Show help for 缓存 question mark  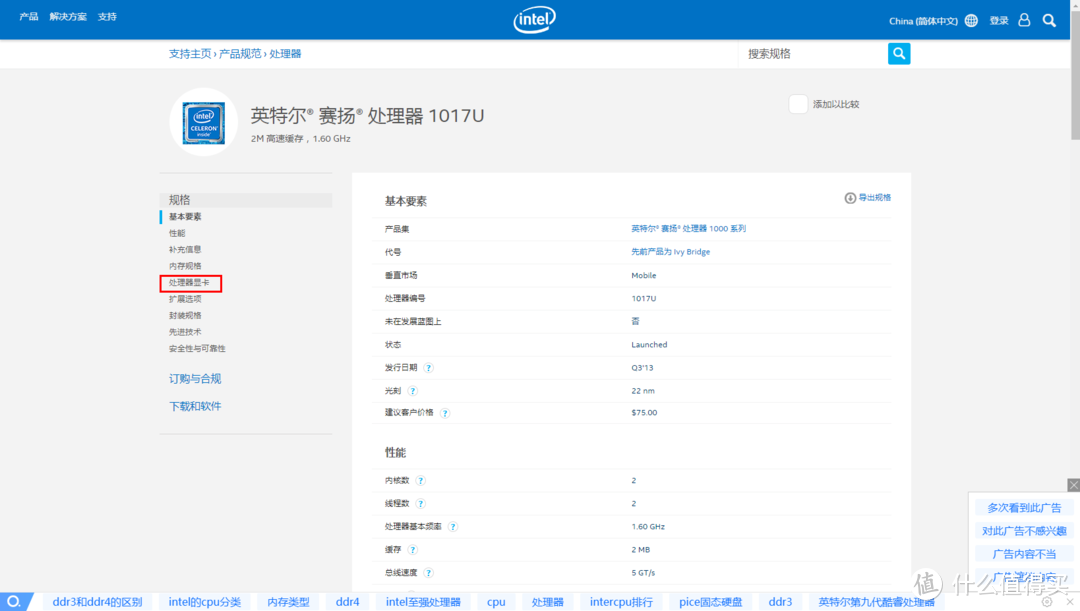coord(413,550)
